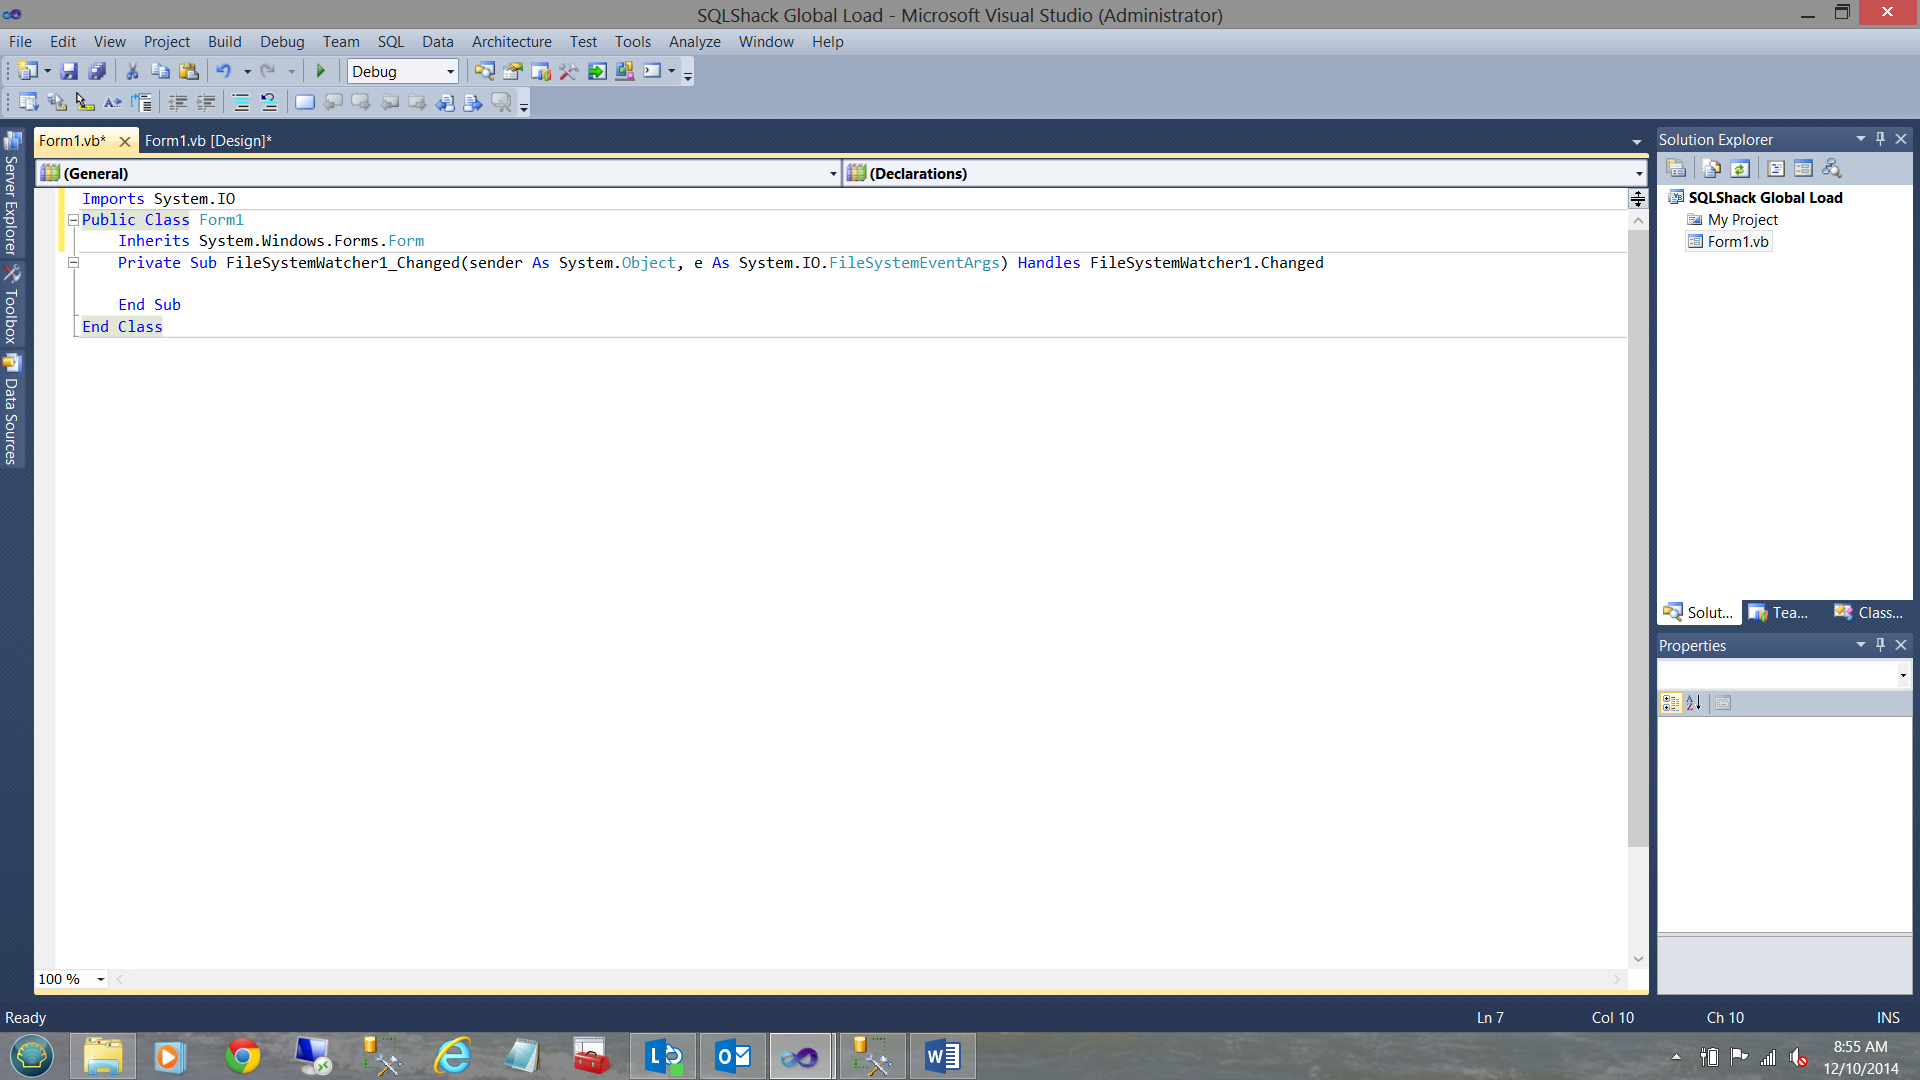This screenshot has height=1080, width=1920.
Task: Toggle Categorized view in Properties panel
Action: [x=1670, y=703]
